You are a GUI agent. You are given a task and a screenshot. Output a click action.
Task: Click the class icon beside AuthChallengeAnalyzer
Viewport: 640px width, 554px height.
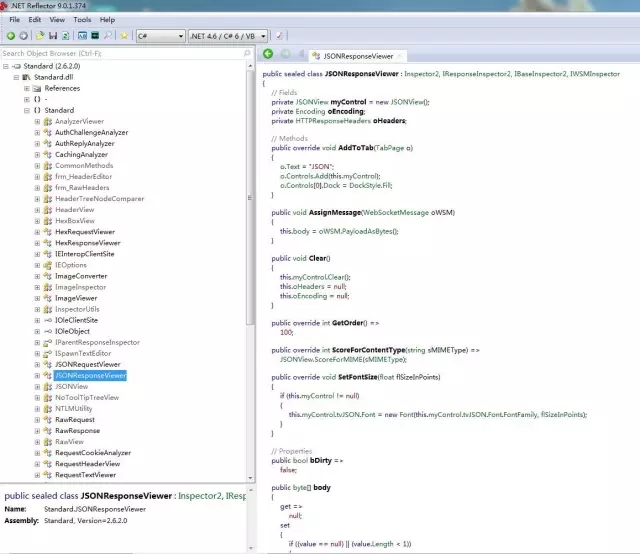tap(48, 132)
